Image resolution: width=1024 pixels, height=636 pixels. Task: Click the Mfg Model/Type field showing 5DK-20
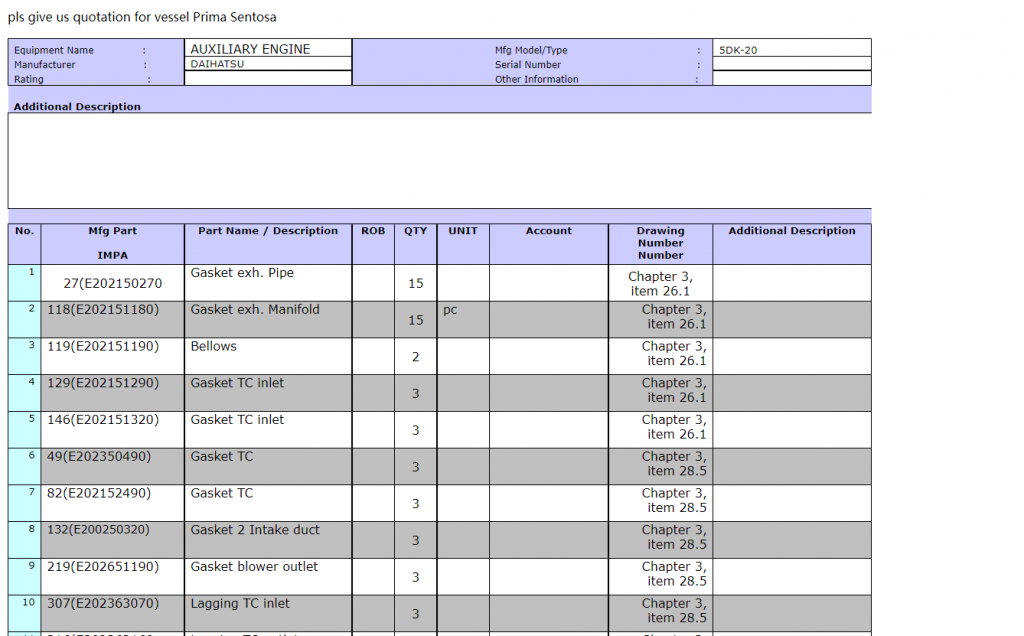[791, 49]
